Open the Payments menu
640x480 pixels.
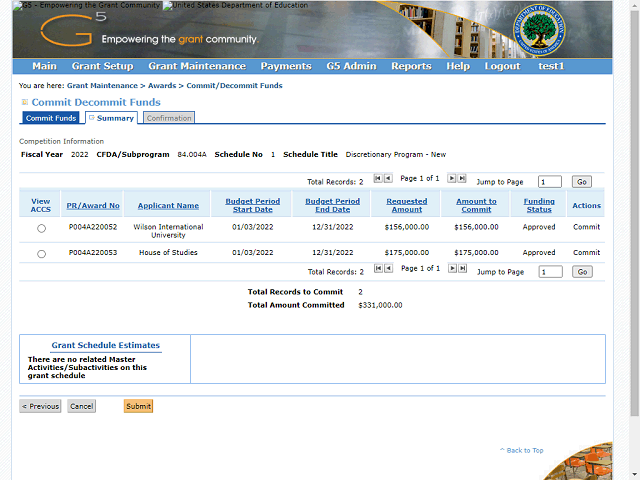[x=285, y=66]
